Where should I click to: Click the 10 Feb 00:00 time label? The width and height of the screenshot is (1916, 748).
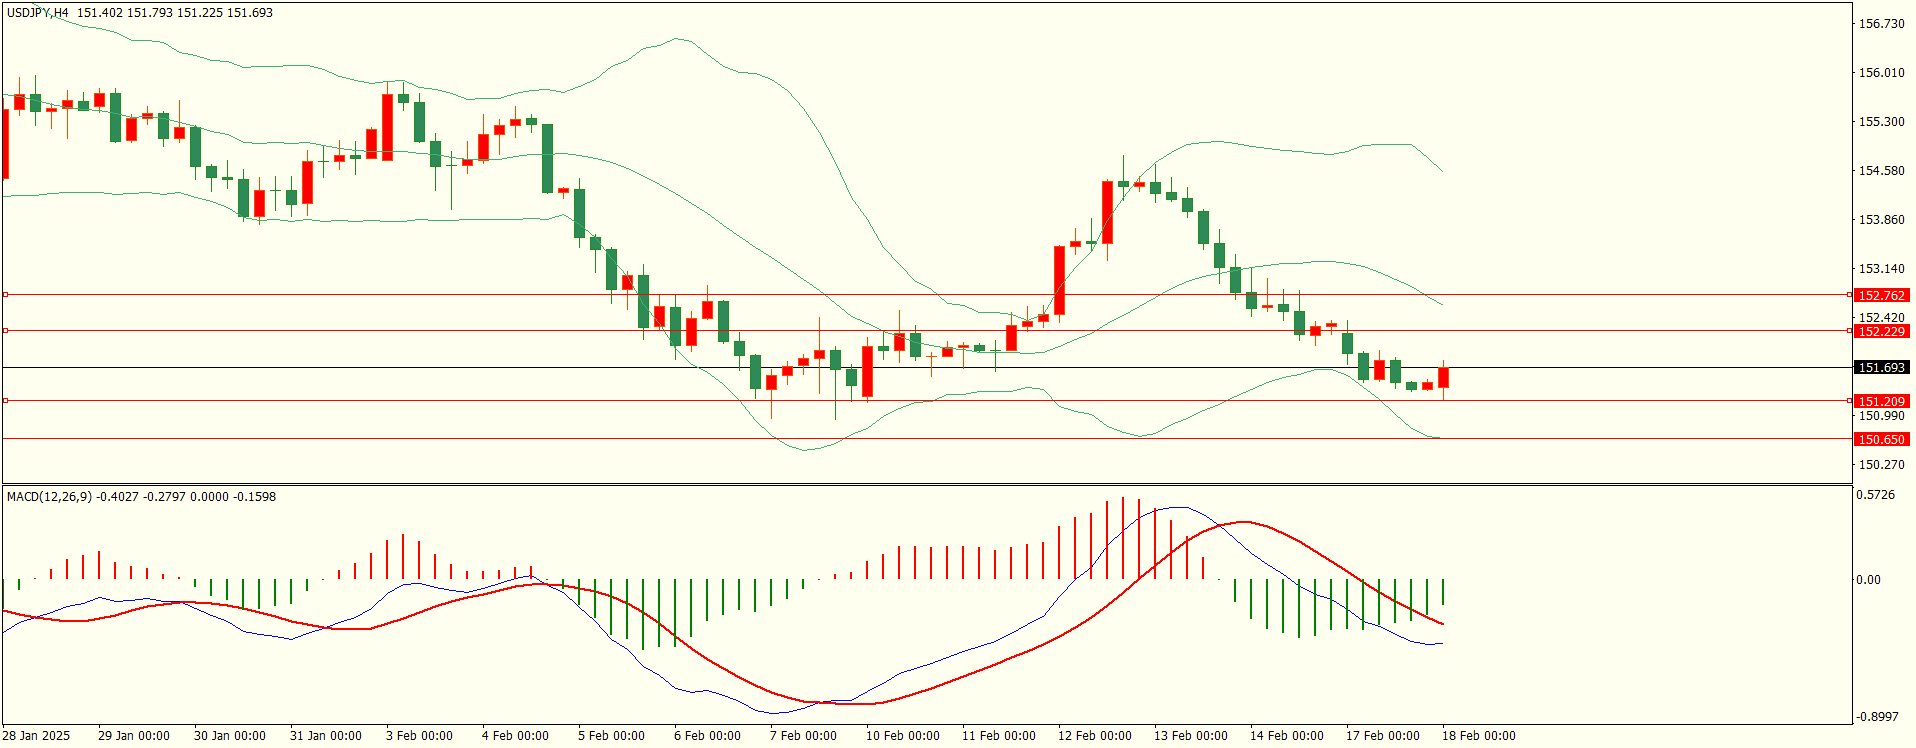tap(903, 736)
